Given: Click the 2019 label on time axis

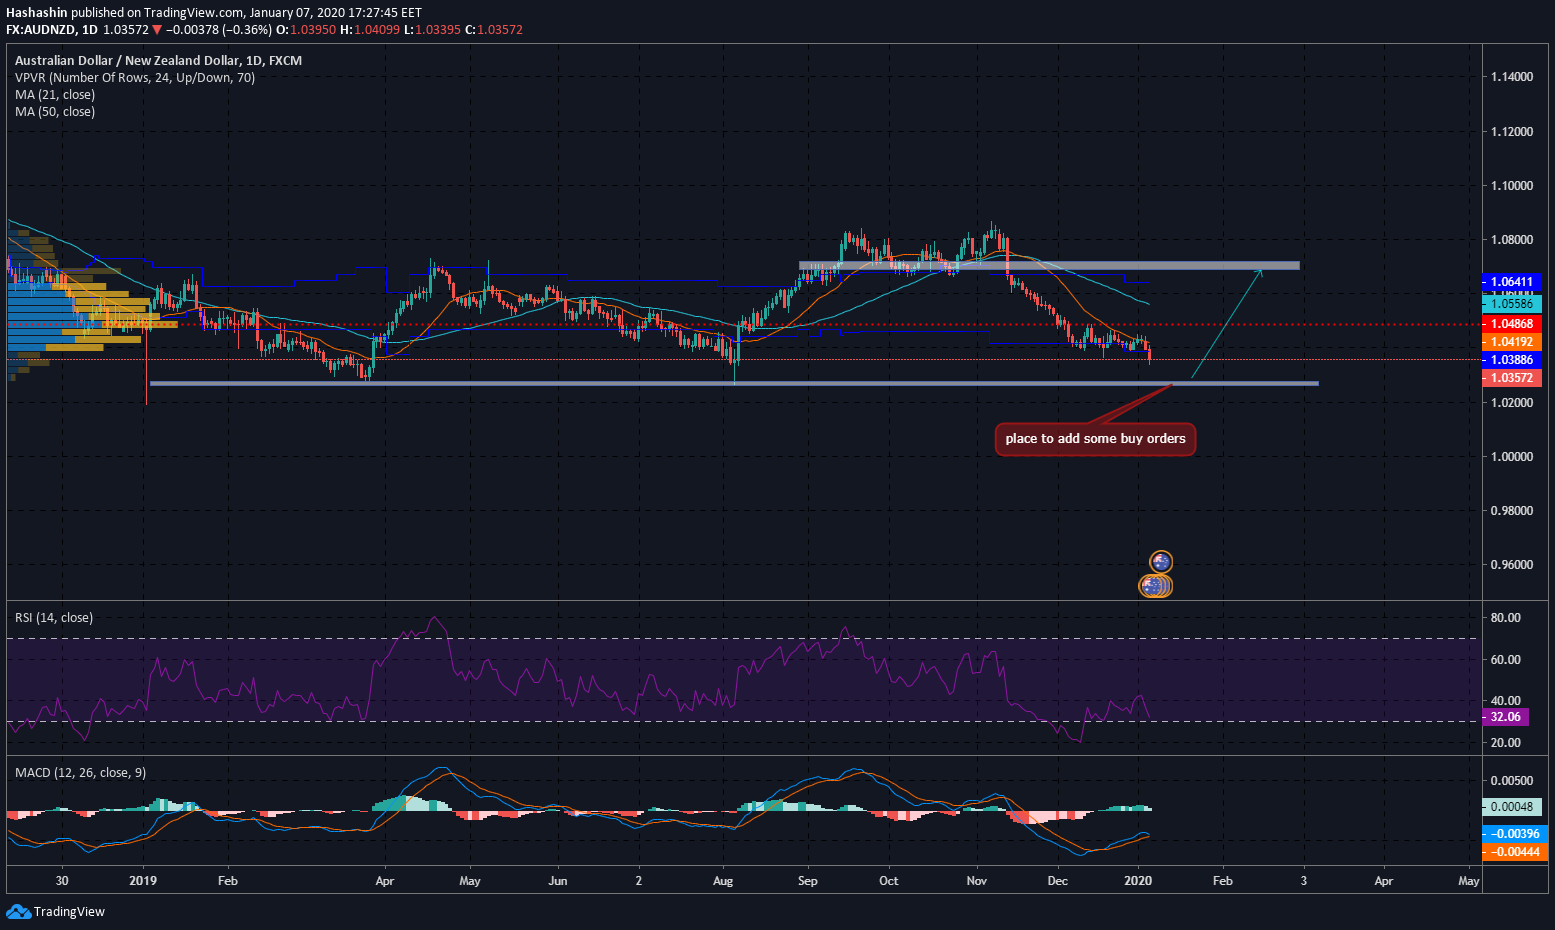Looking at the screenshot, I should point(144,881).
